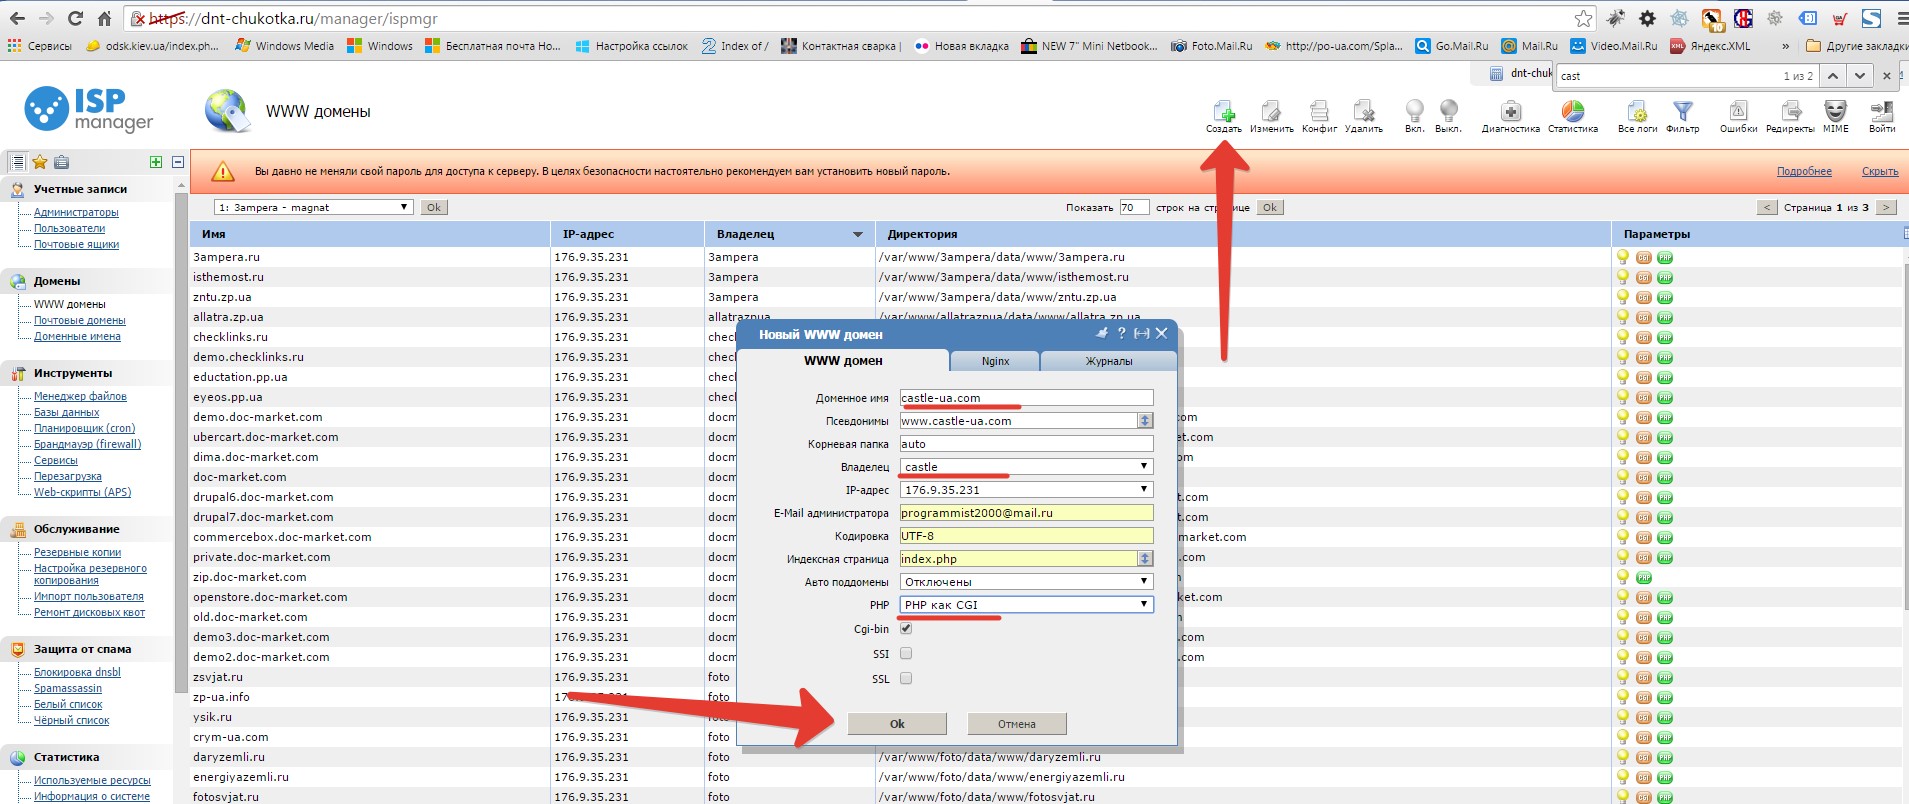Go to the next page of domains
Viewport: 1909px width, 804px height.
(x=1886, y=207)
